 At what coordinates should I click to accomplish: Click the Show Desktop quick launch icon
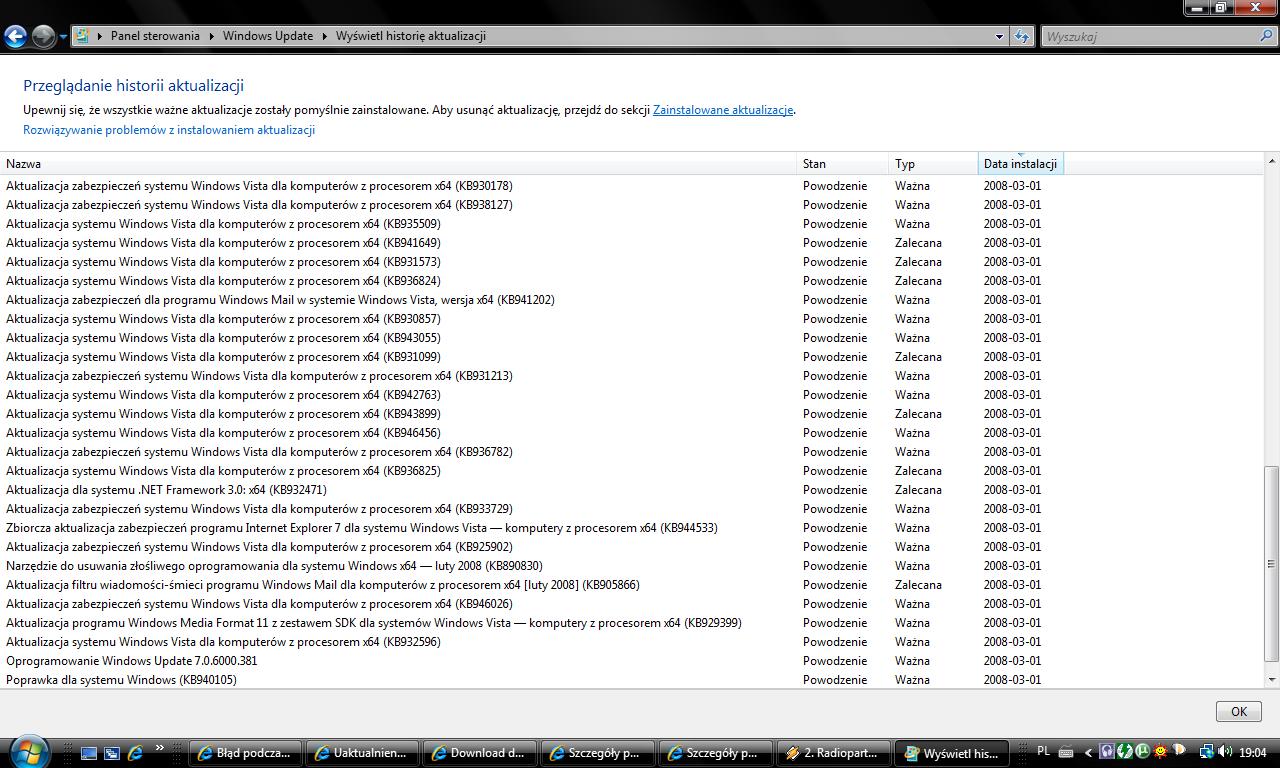pyautogui.click(x=89, y=753)
